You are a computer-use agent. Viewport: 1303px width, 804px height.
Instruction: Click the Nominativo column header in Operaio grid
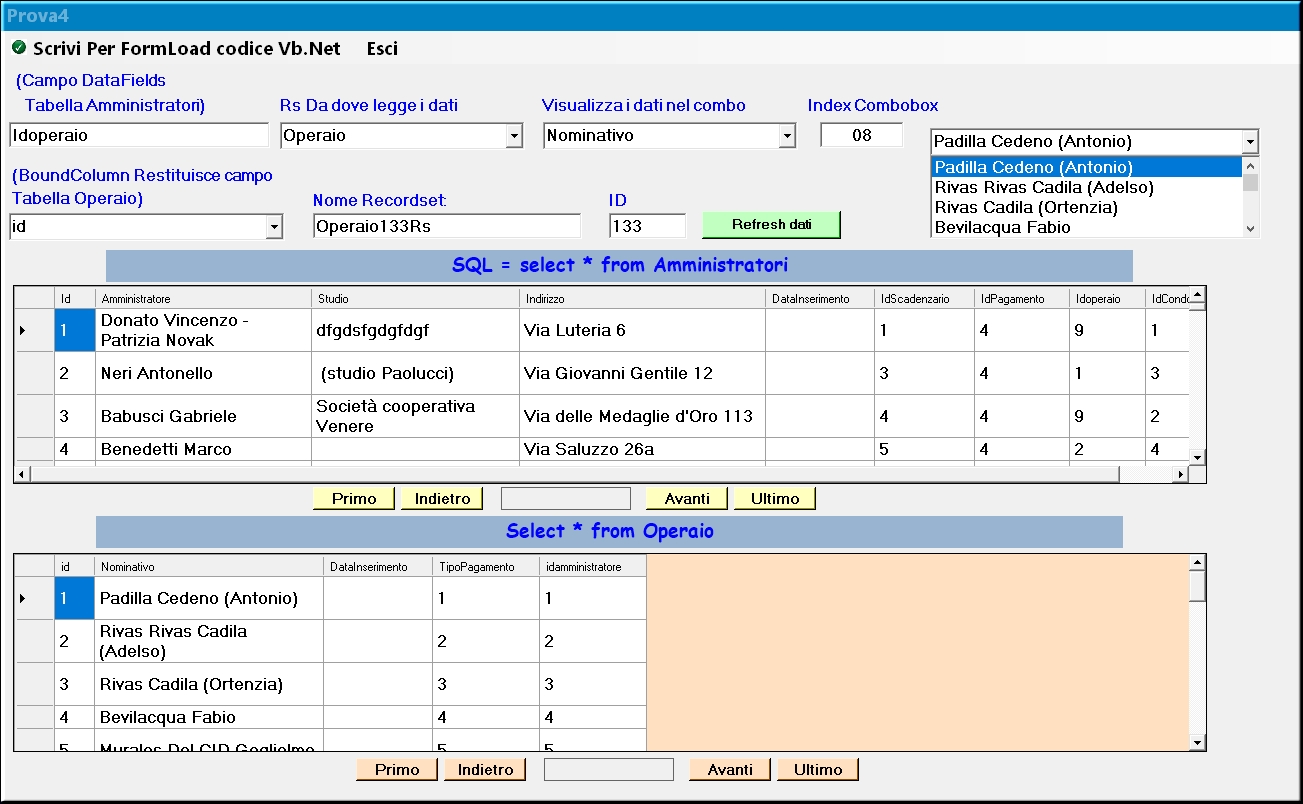pyautogui.click(x=209, y=567)
